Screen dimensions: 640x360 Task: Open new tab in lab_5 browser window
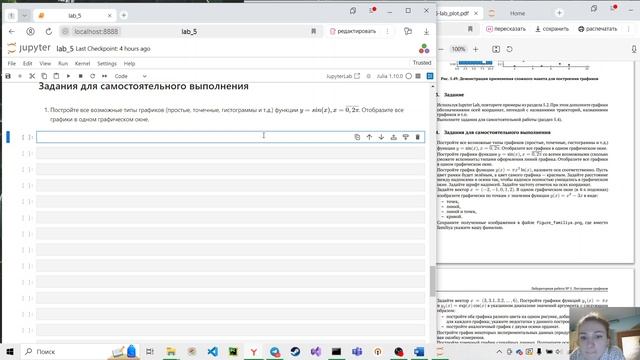(x=124, y=16)
